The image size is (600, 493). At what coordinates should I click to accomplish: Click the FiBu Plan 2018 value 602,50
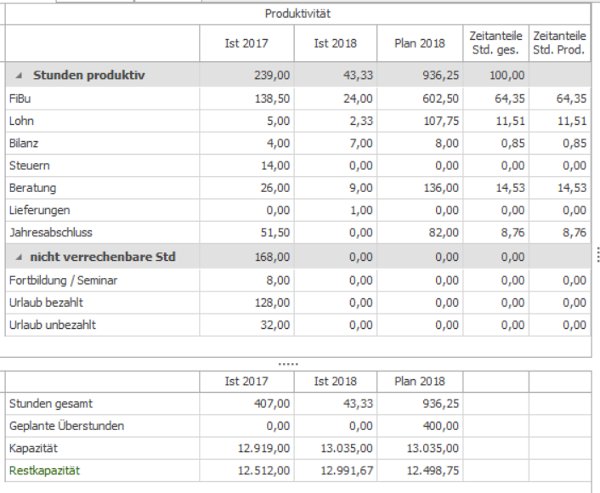[441, 99]
